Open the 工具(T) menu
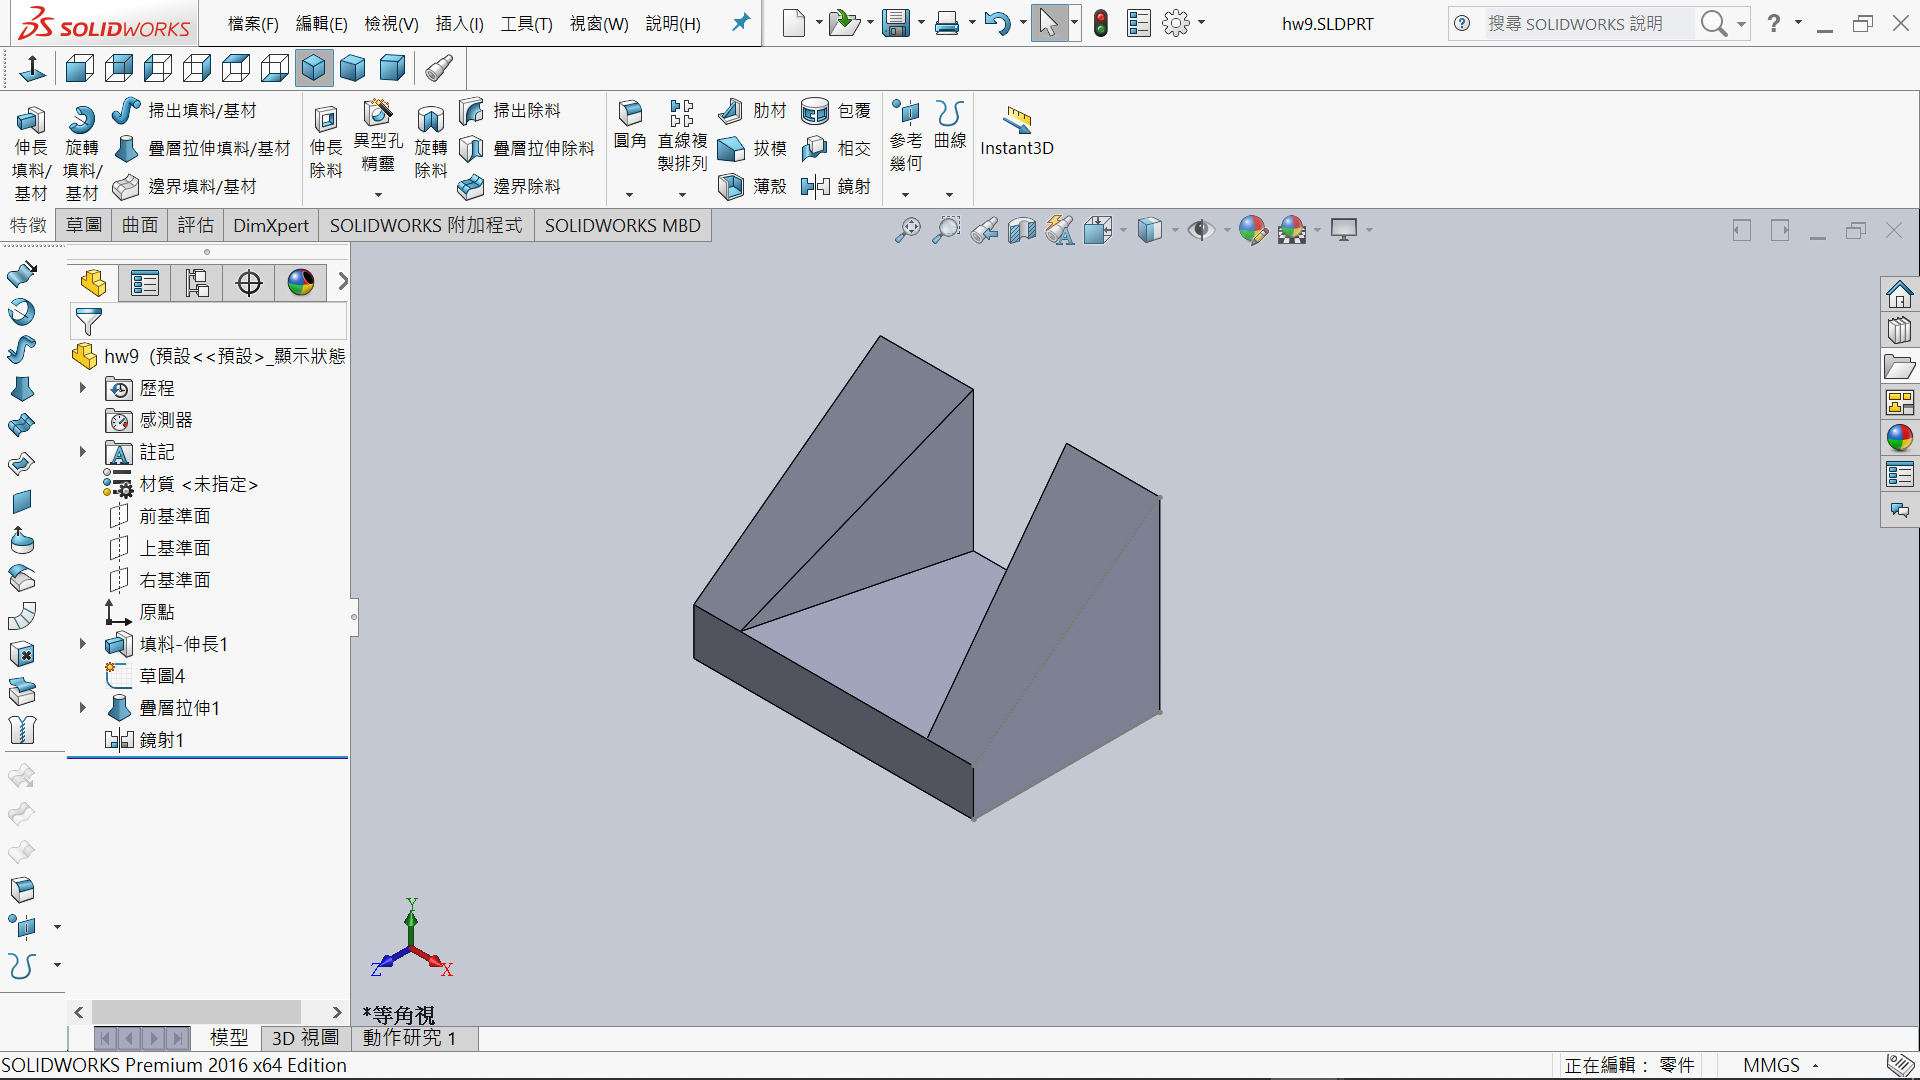 (526, 23)
